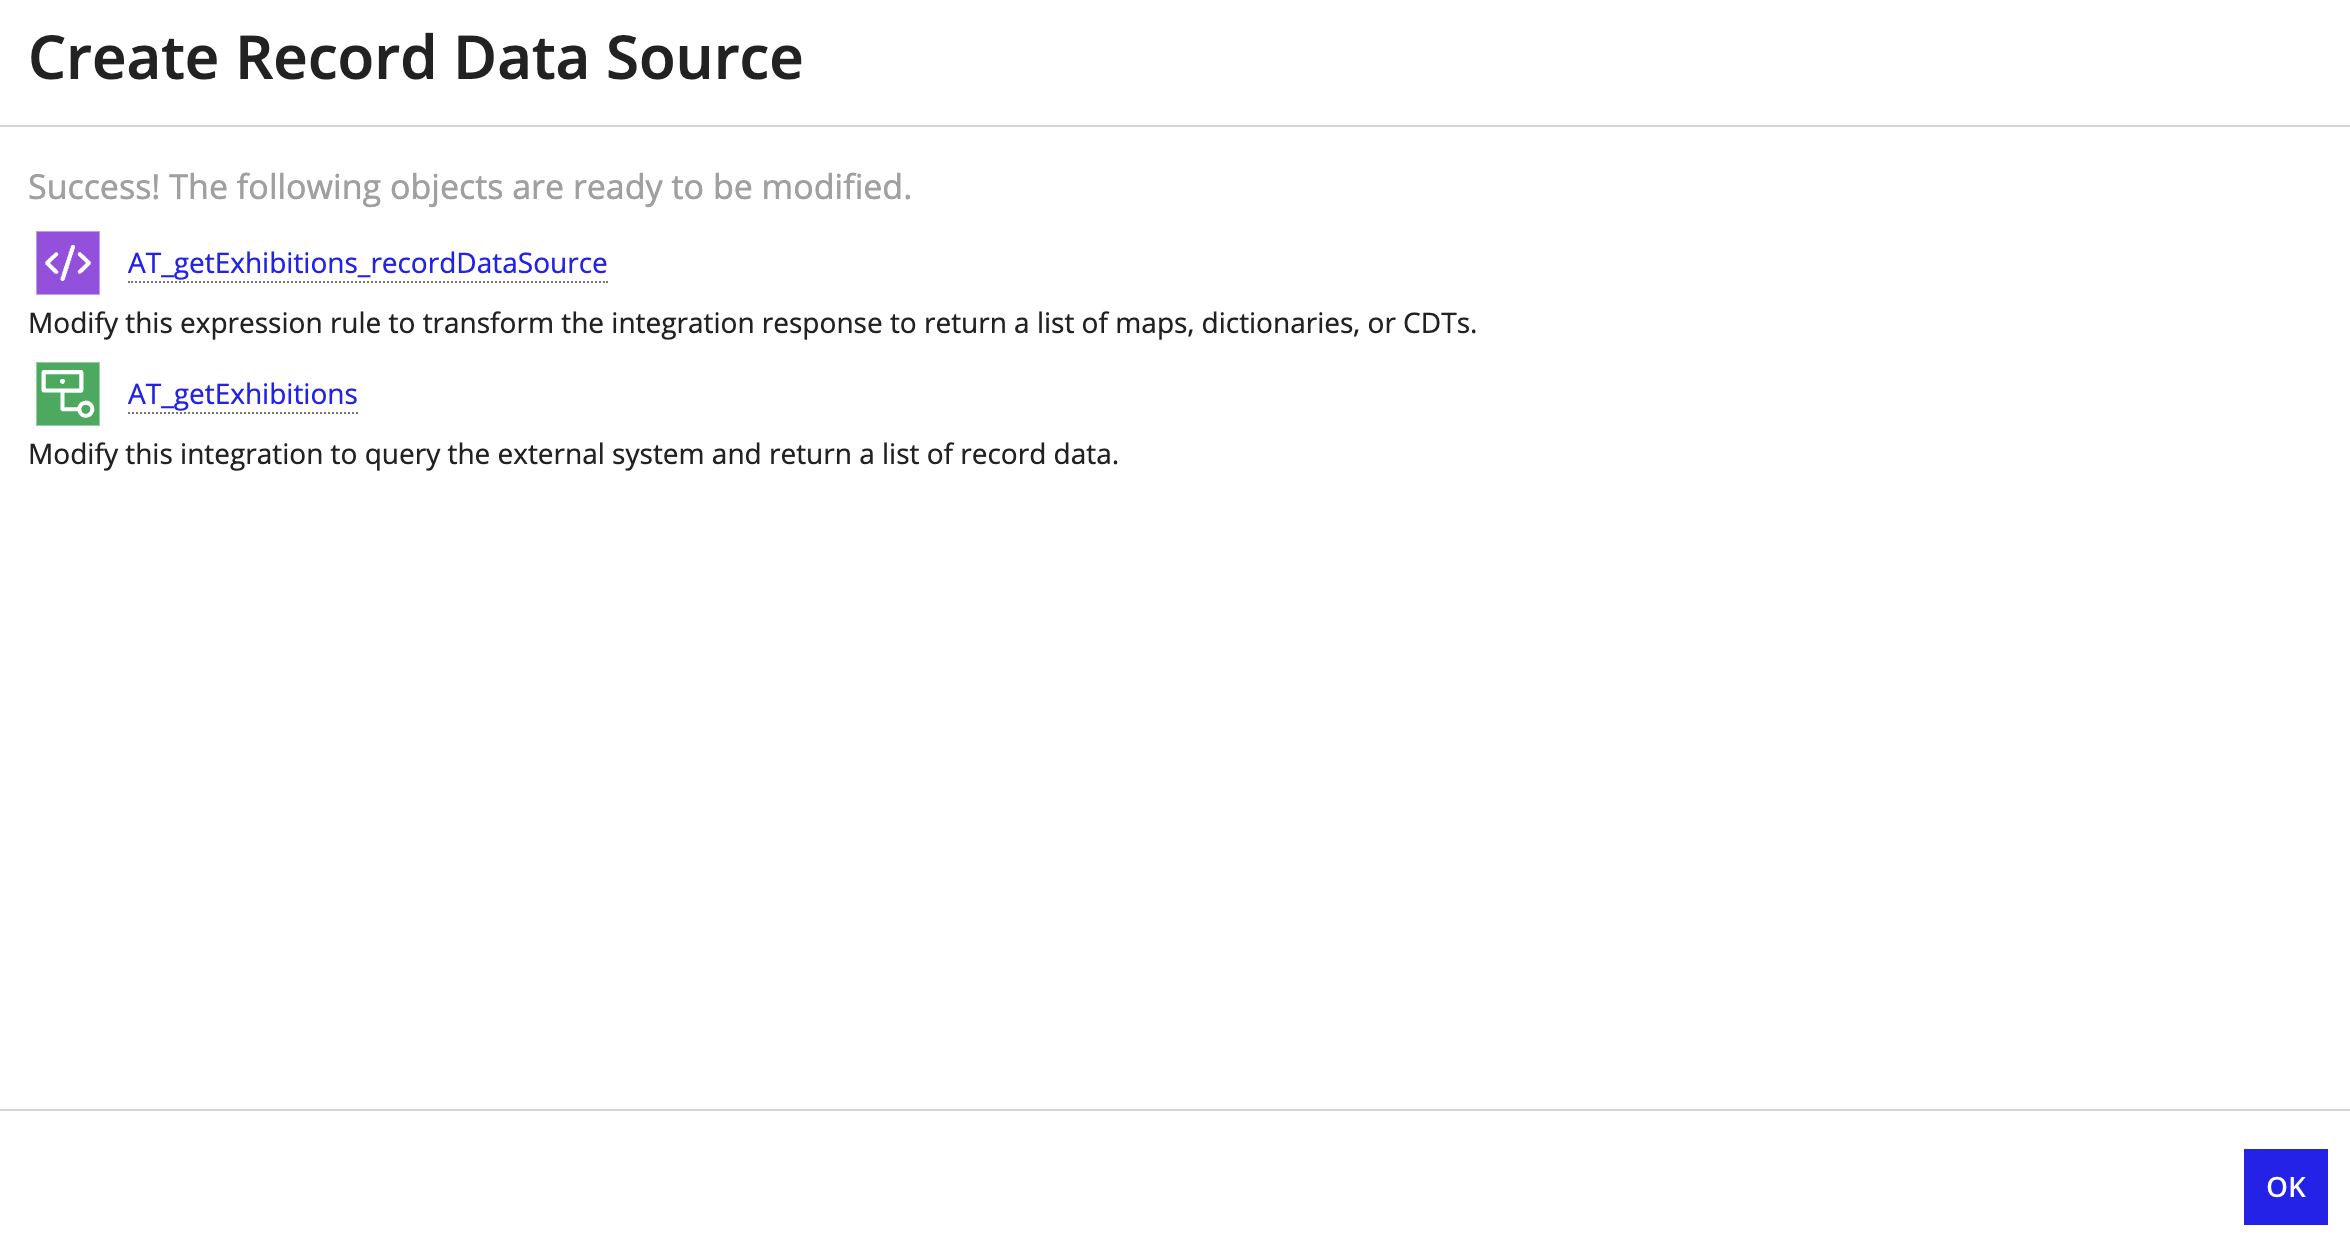
Task: Select the code brackets icon beside the record data source
Action: 66,262
